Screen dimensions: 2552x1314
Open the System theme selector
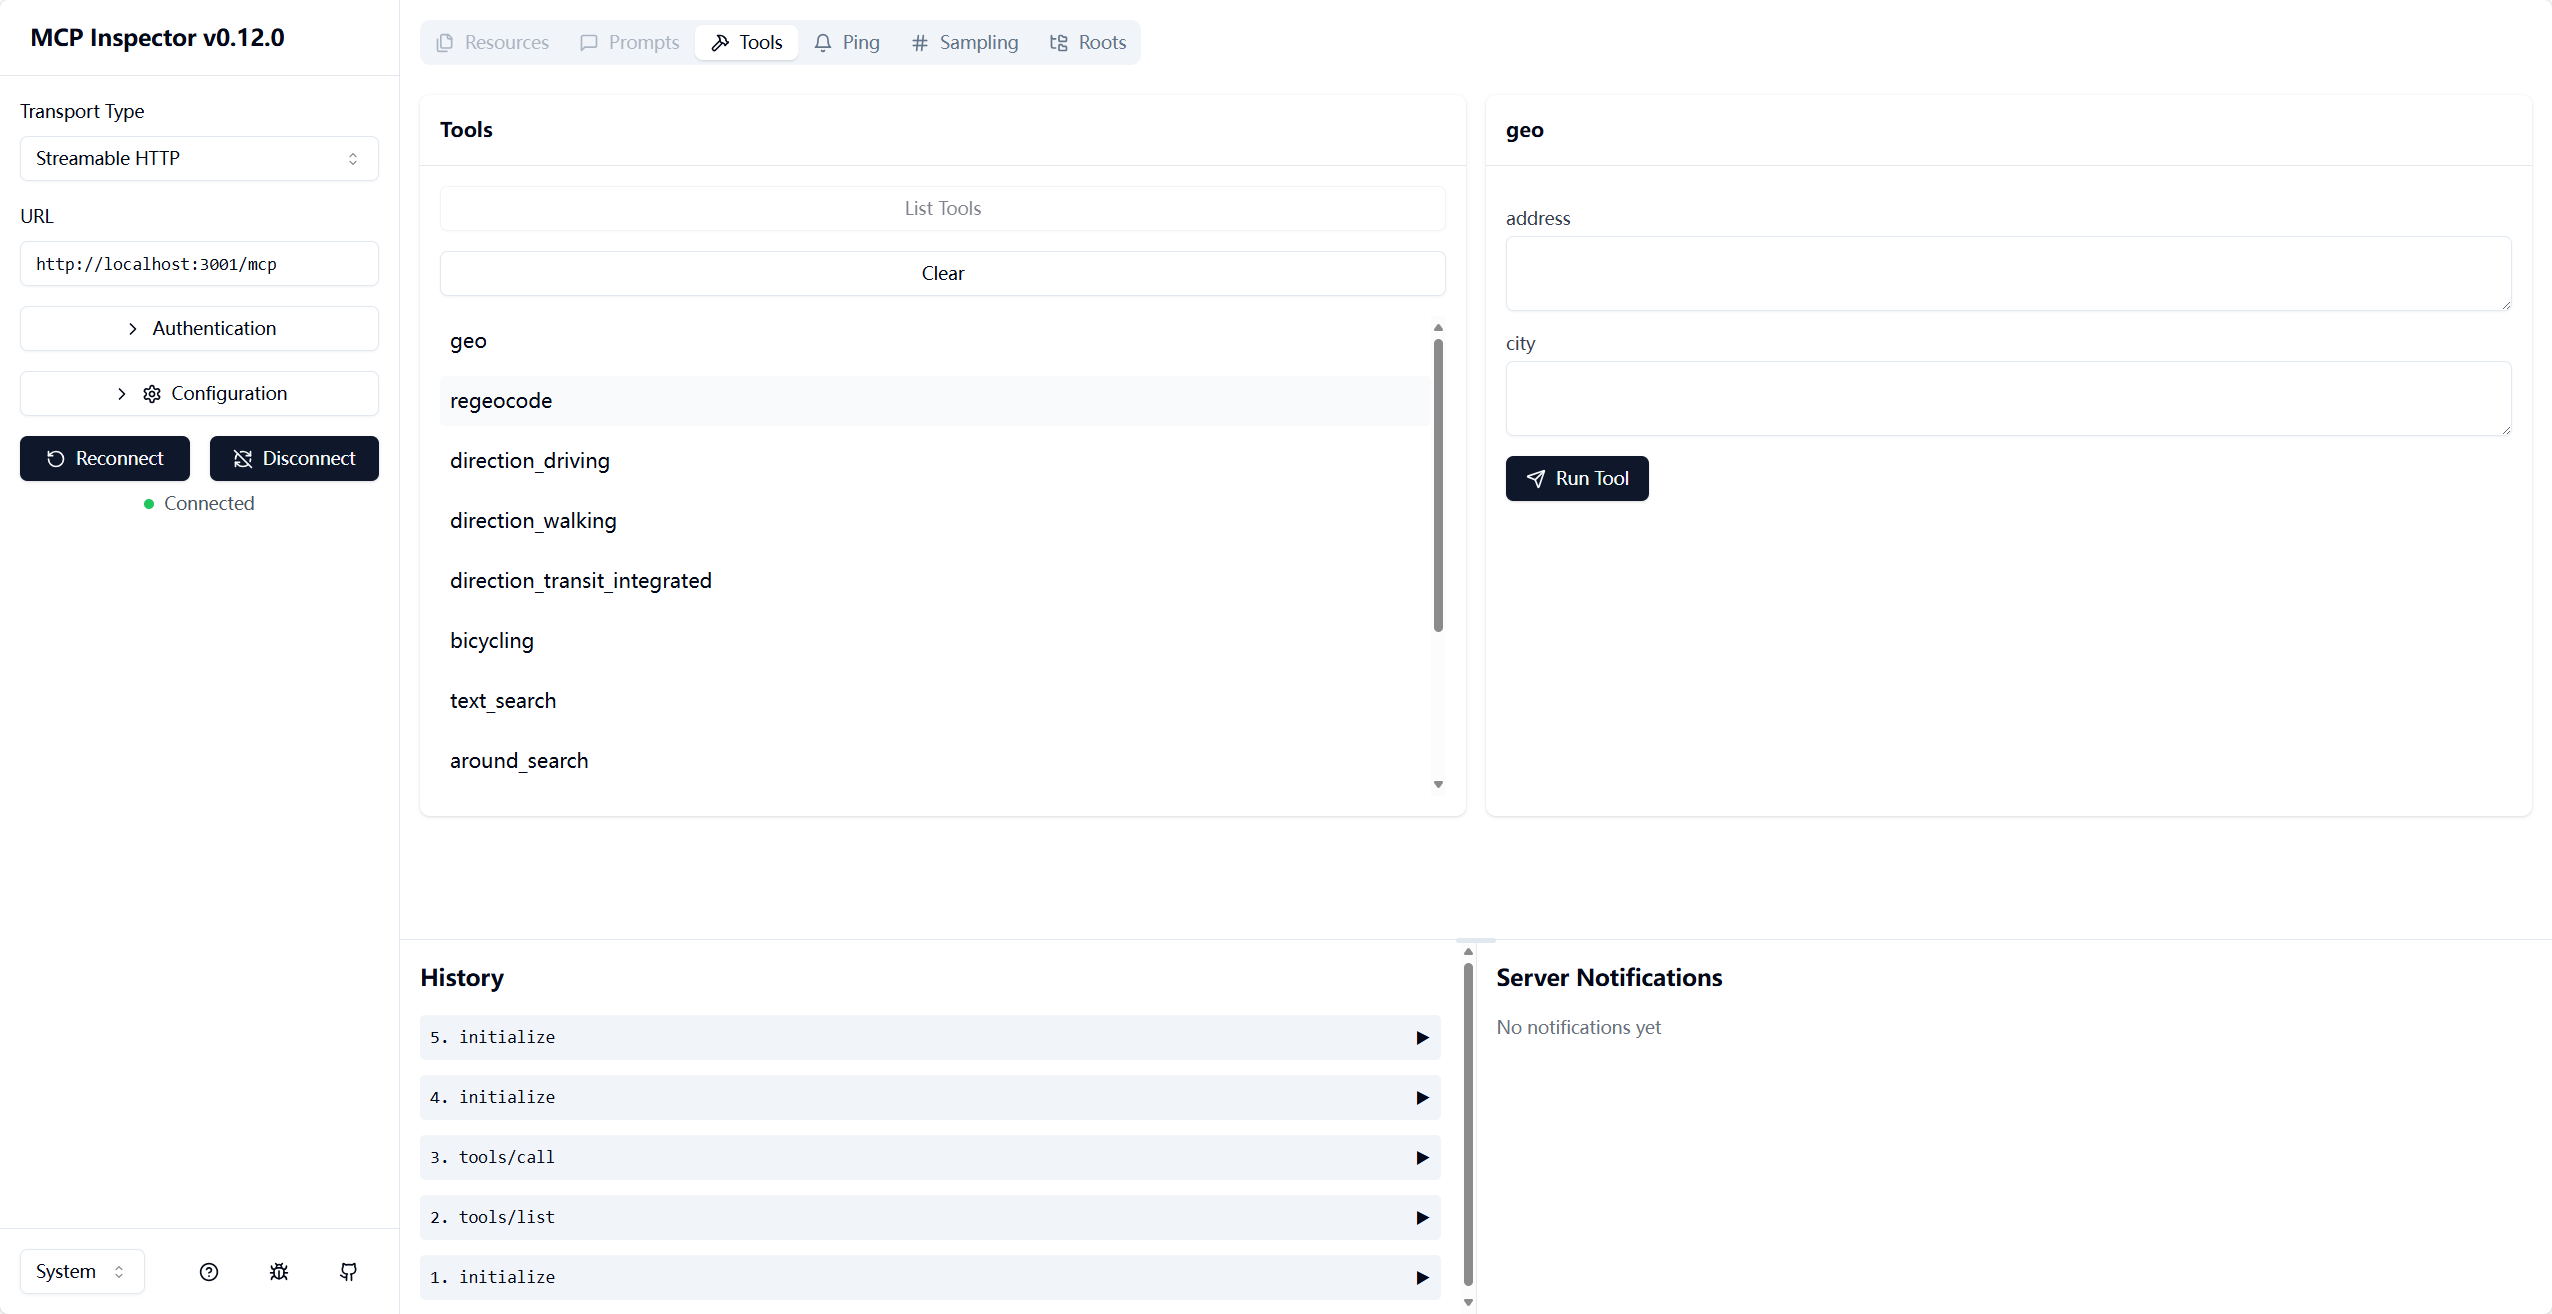coord(82,1271)
